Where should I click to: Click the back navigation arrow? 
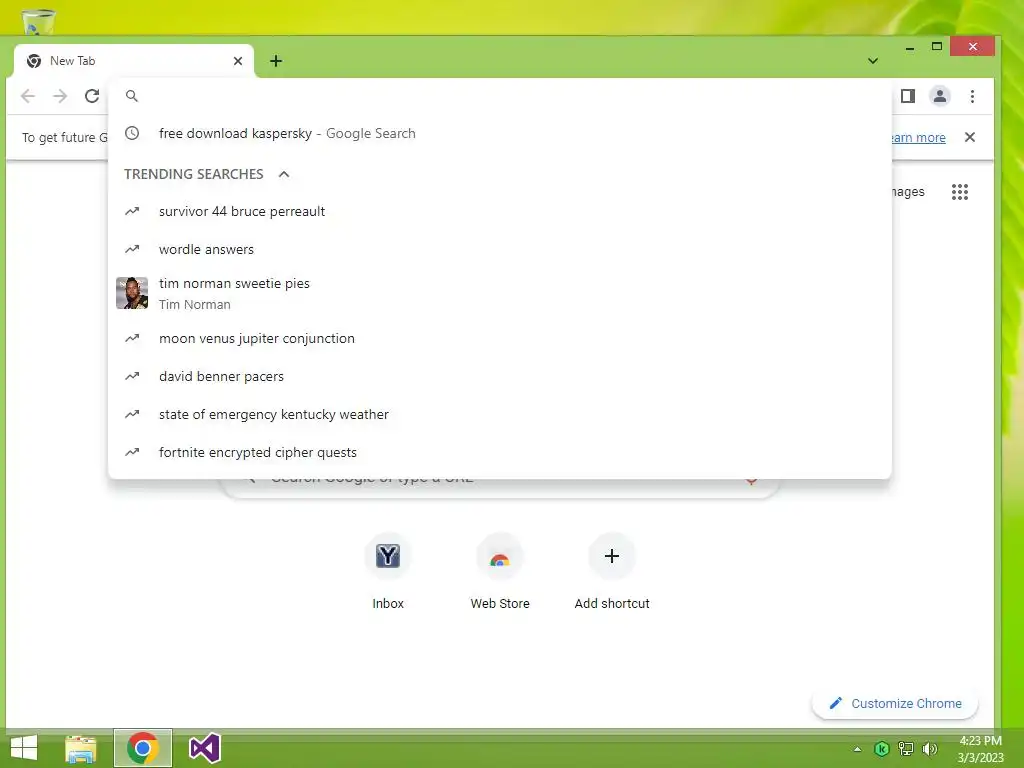click(x=28, y=96)
